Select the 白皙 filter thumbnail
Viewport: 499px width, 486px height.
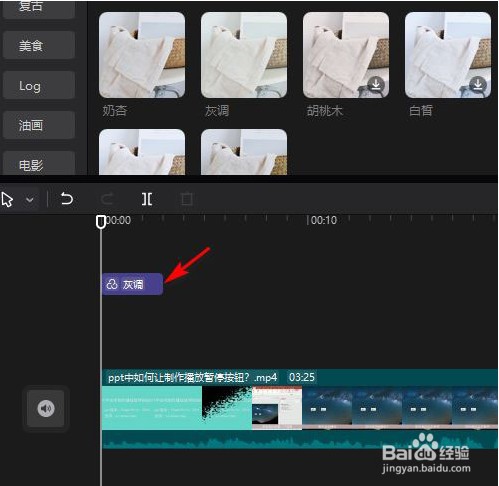[x=448, y=55]
